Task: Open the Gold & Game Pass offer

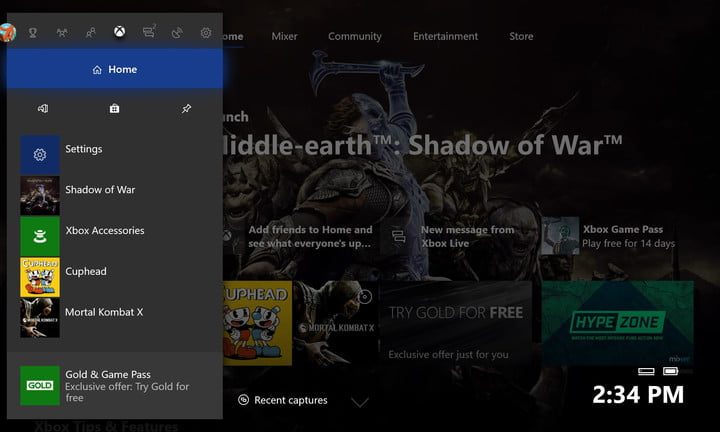Action: coord(115,386)
